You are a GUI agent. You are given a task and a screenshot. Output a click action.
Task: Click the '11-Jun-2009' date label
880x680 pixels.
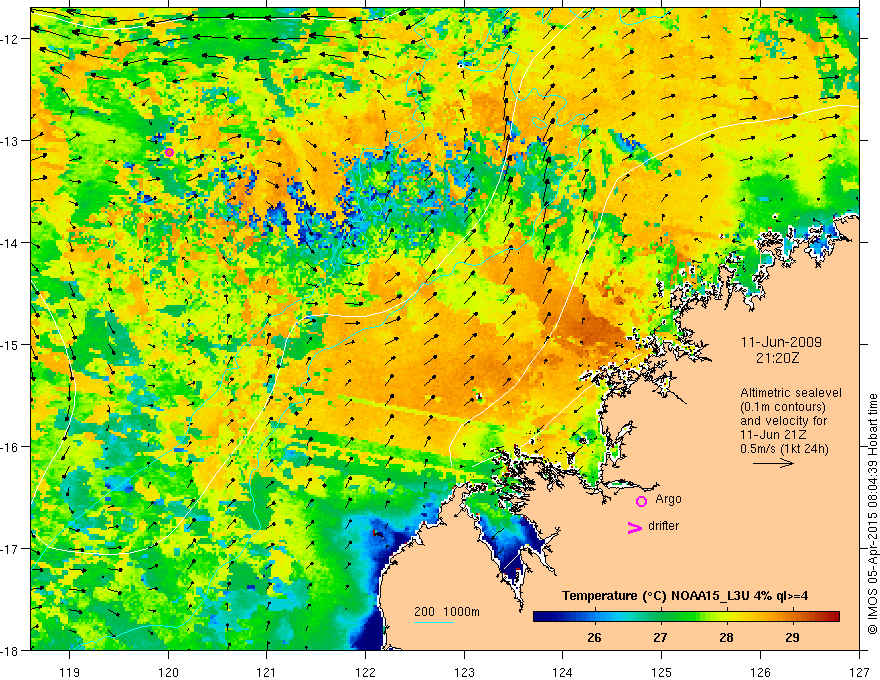(x=781, y=342)
